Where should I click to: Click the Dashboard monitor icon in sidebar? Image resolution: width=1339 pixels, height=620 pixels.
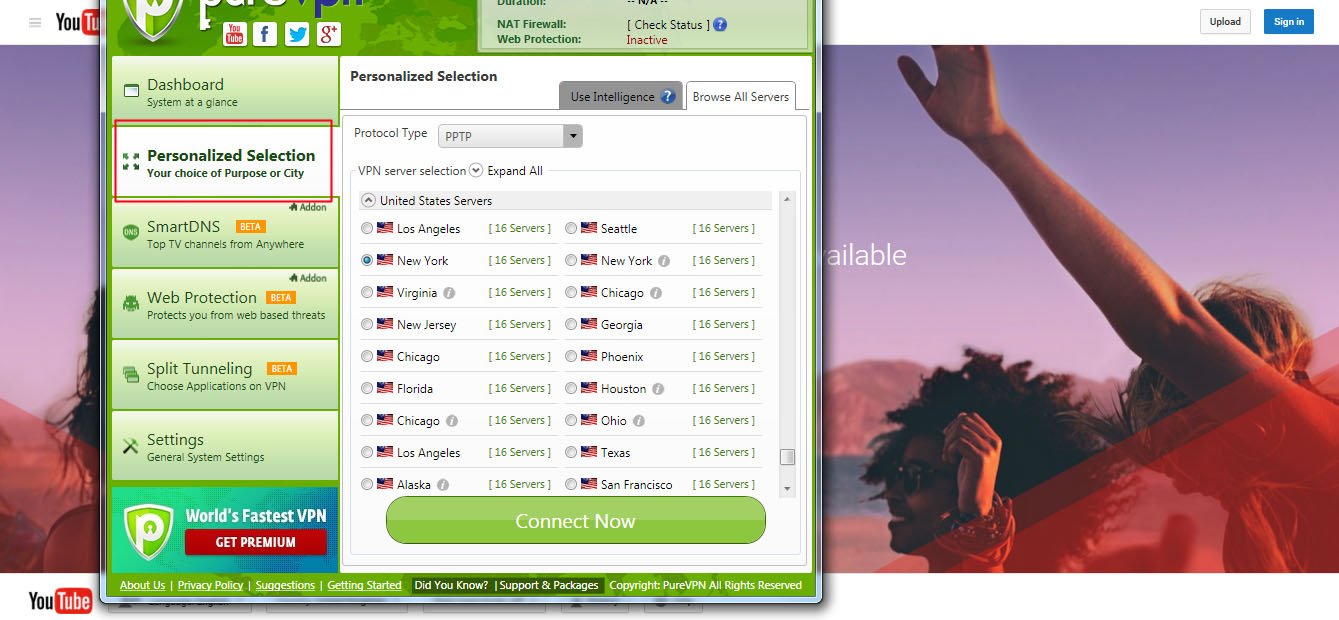[x=131, y=91]
